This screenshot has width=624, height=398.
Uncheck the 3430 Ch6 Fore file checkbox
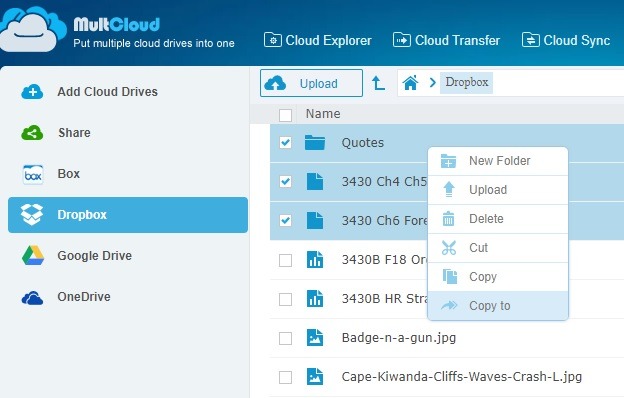pyautogui.click(x=285, y=220)
